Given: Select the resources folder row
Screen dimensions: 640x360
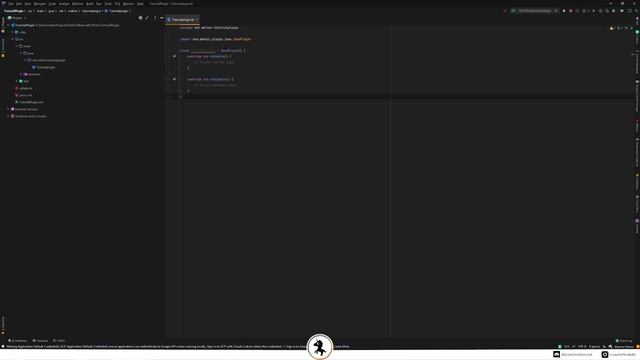Looking at the screenshot, I should coord(32,74).
